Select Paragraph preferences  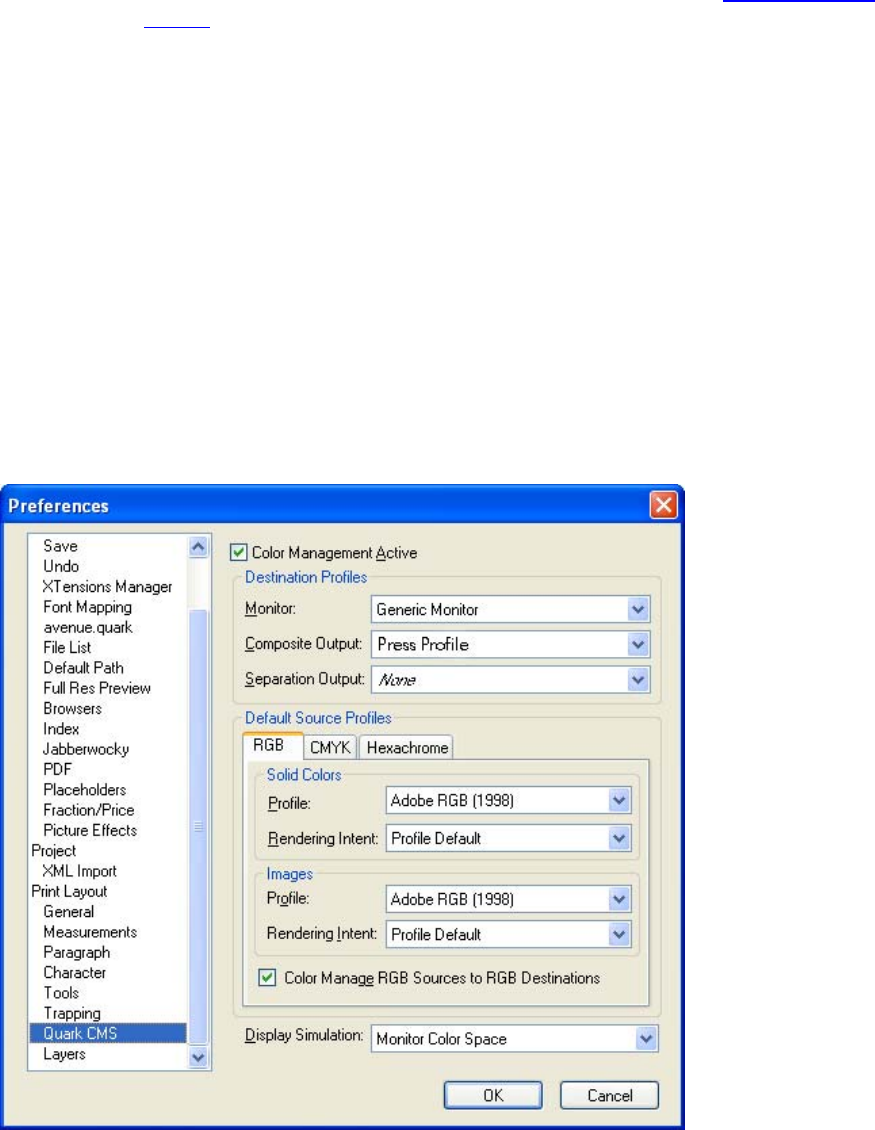click(x=76, y=952)
